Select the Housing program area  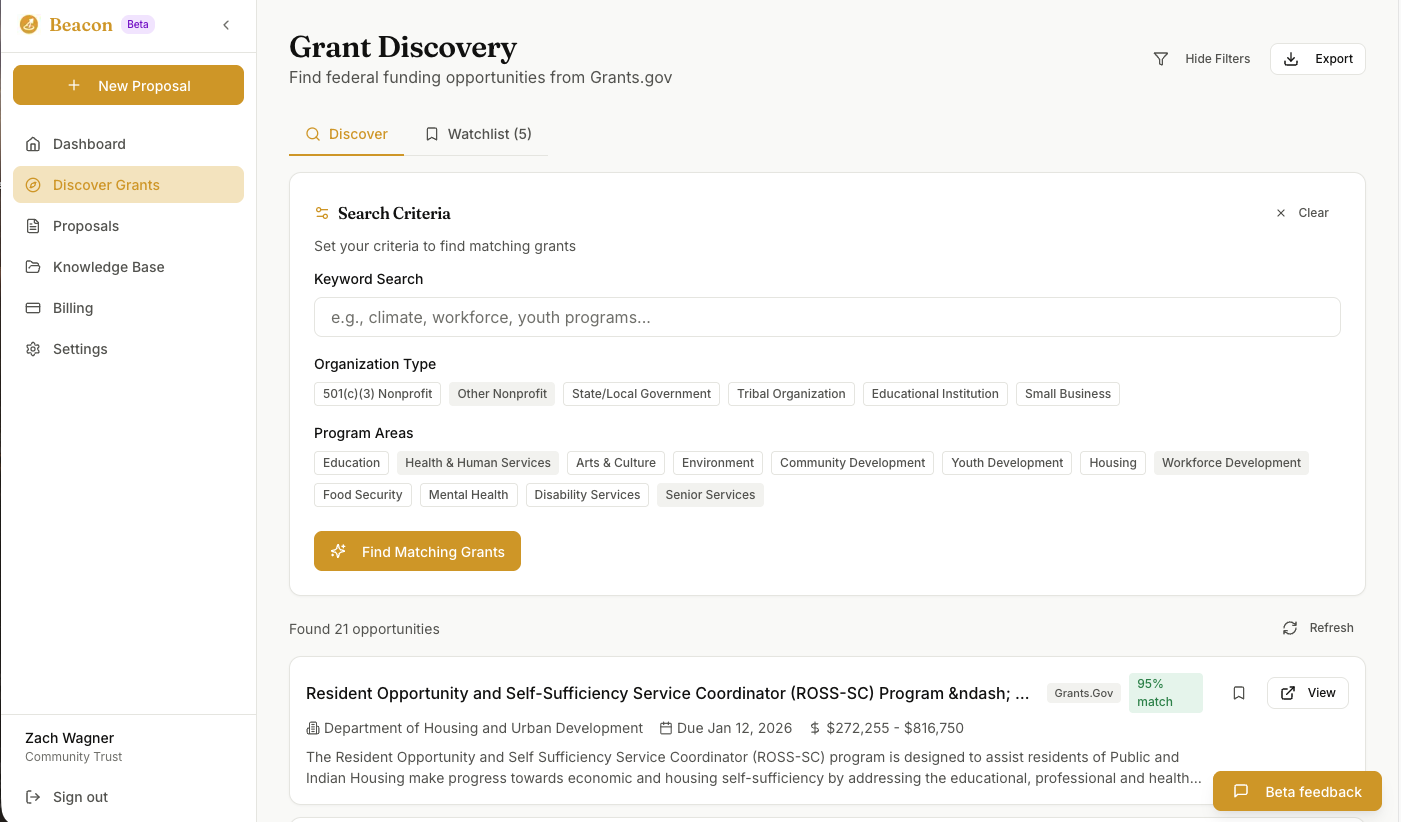[x=1113, y=463]
